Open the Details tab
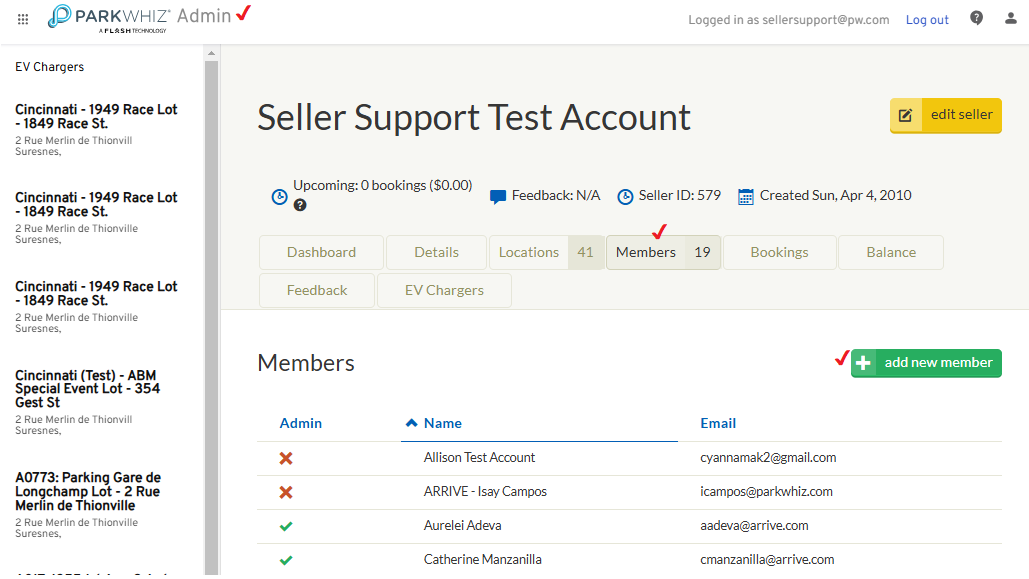1029x579 pixels. tap(436, 252)
